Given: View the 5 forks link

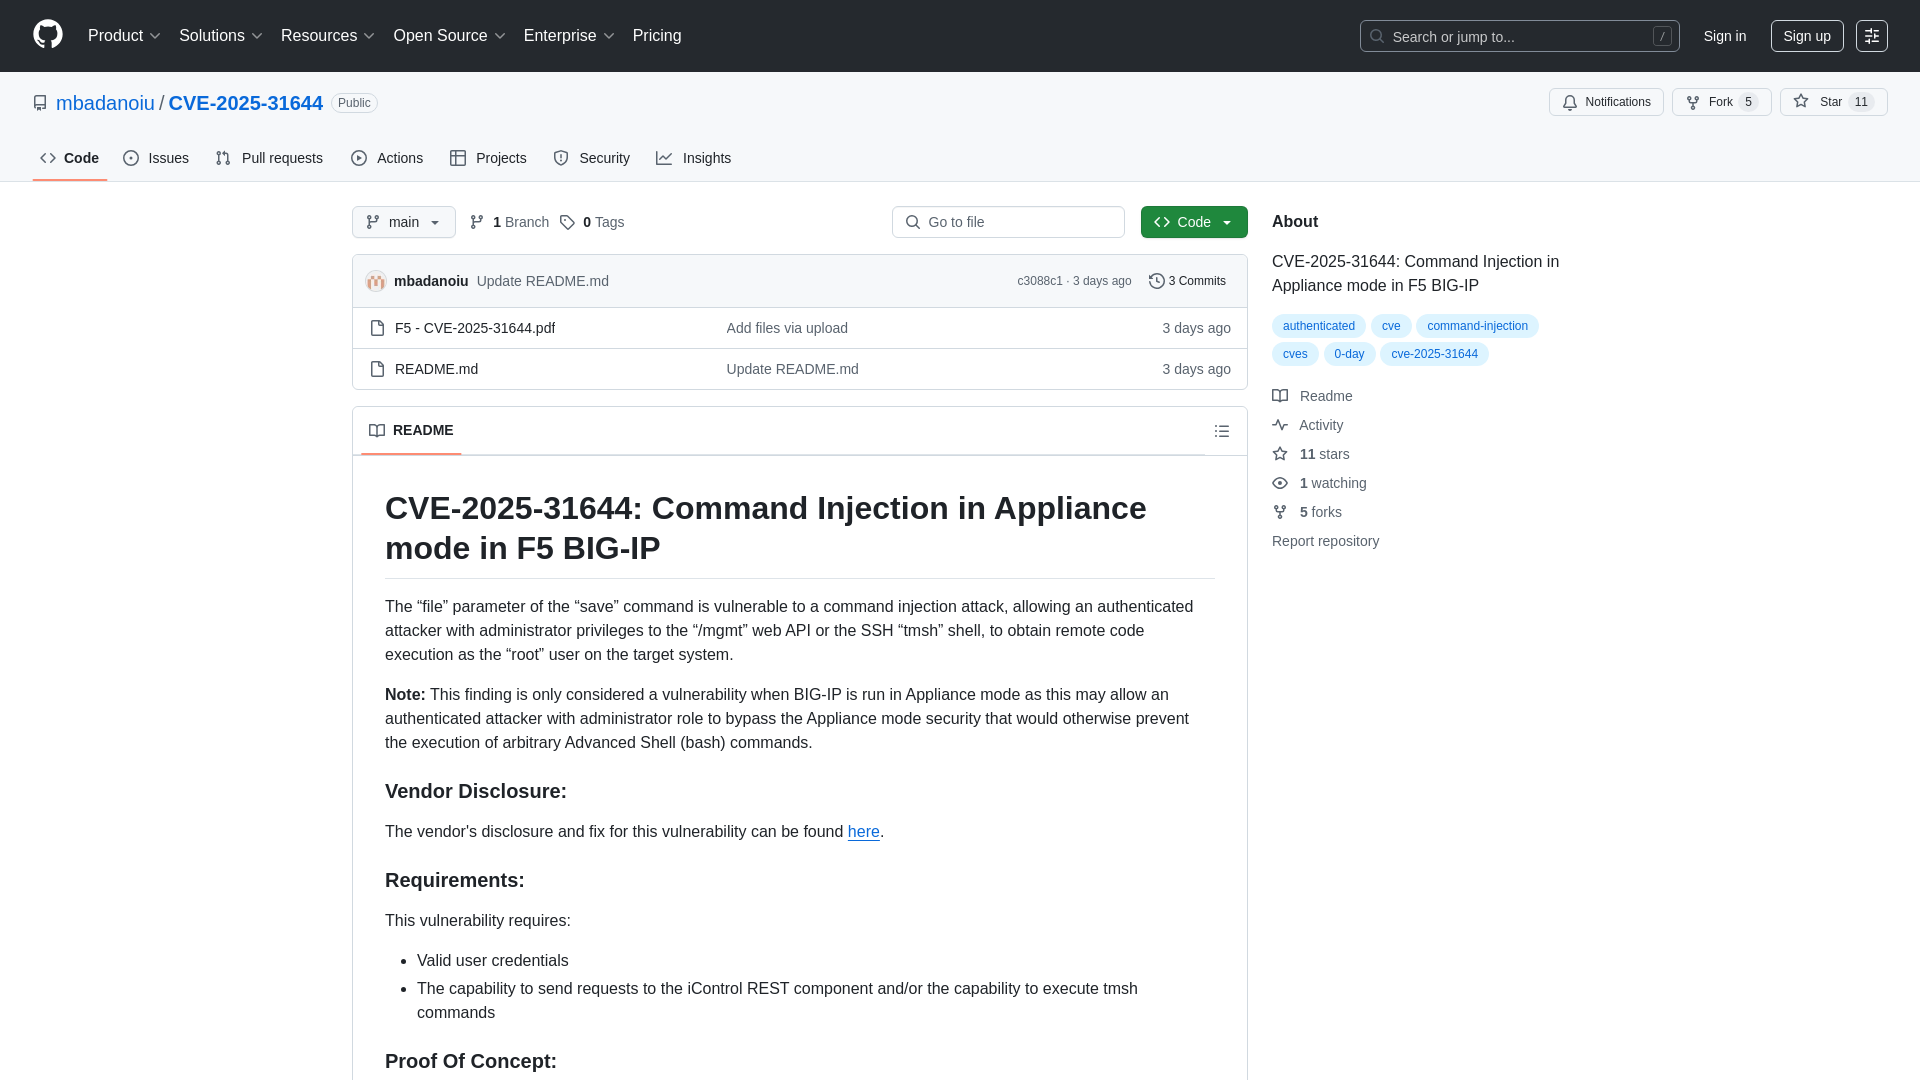Looking at the screenshot, I should [x=1307, y=512].
